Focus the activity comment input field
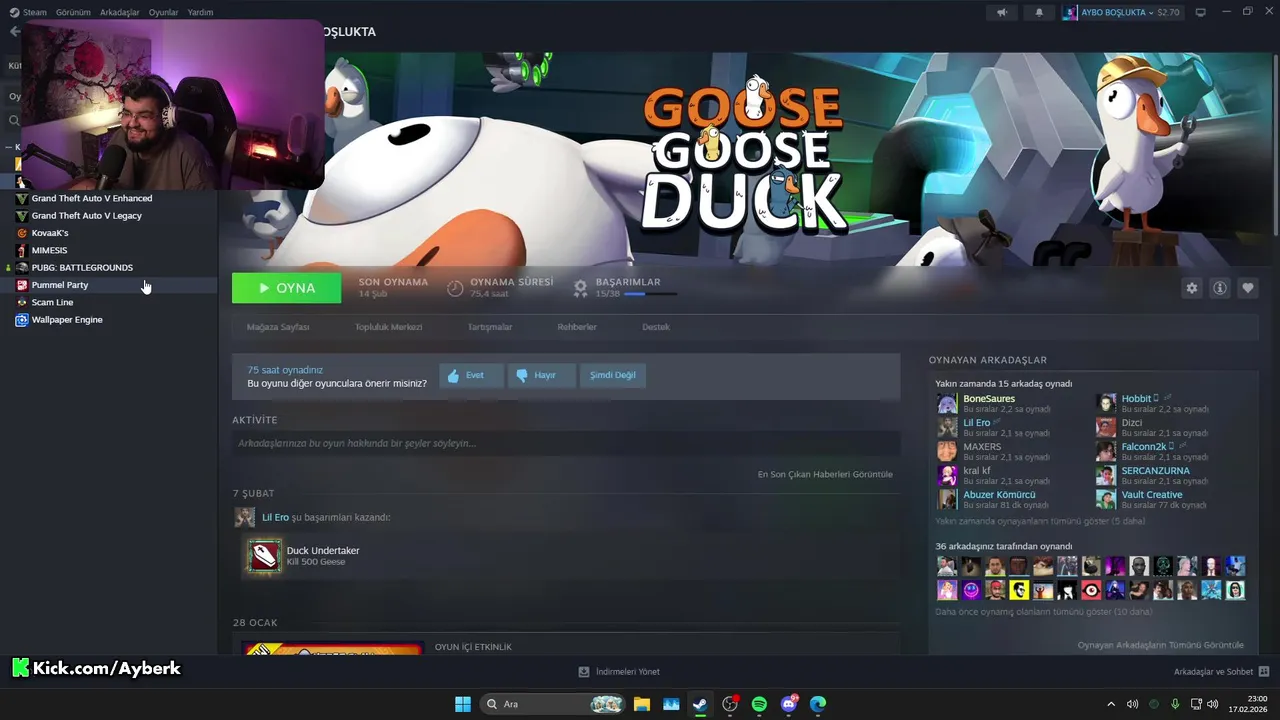1280x720 pixels. (566, 443)
